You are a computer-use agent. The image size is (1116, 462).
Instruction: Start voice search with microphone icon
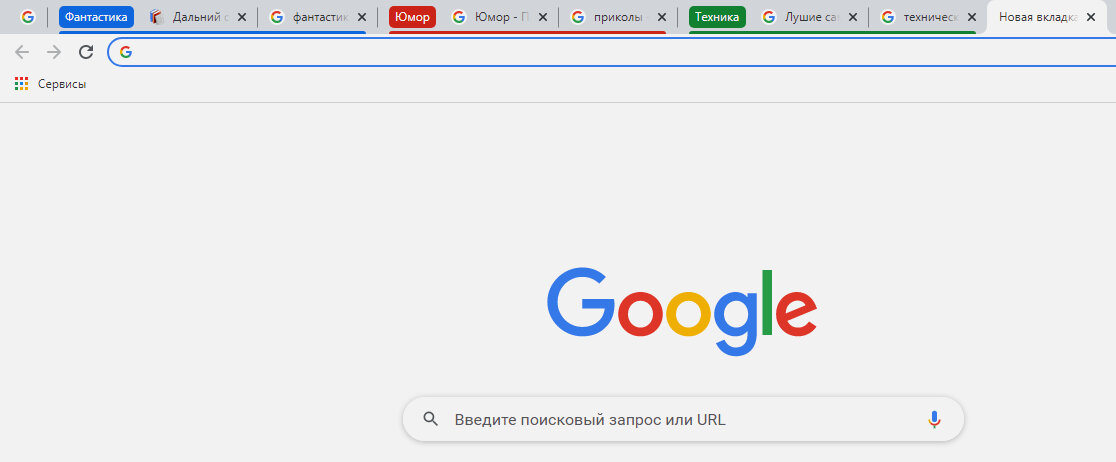click(x=935, y=419)
